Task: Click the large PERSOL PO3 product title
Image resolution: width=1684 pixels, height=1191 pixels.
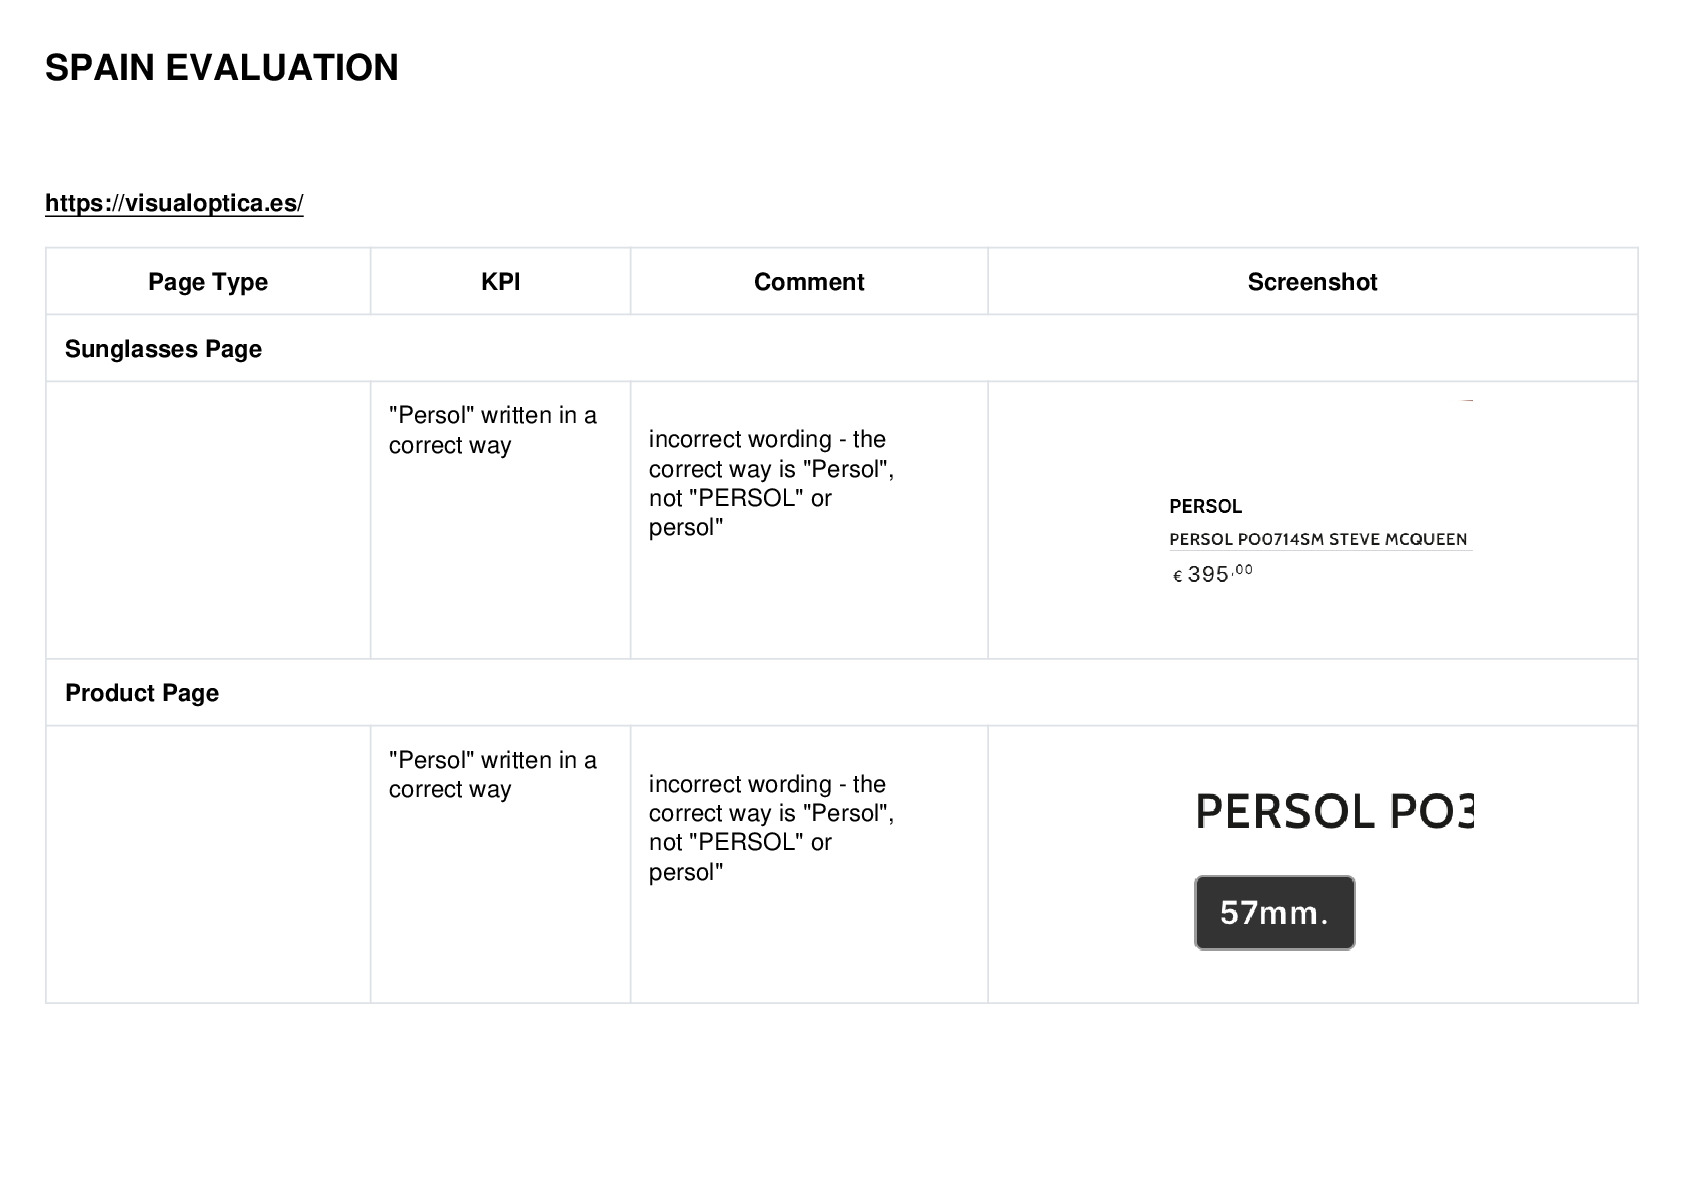Action: pyautogui.click(x=1335, y=811)
